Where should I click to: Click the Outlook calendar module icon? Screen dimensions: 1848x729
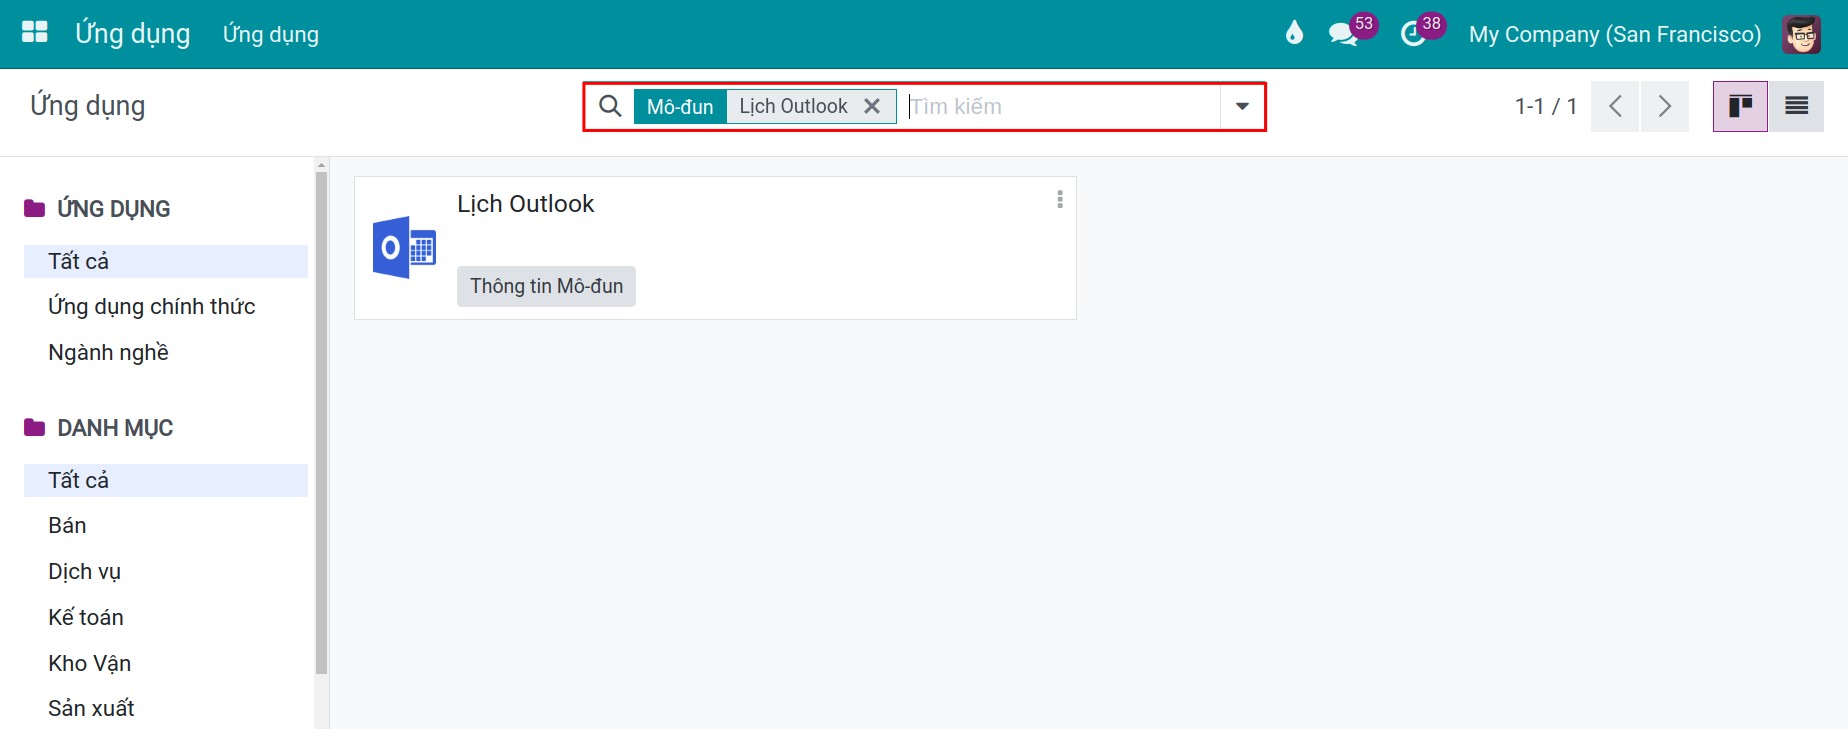click(x=405, y=247)
